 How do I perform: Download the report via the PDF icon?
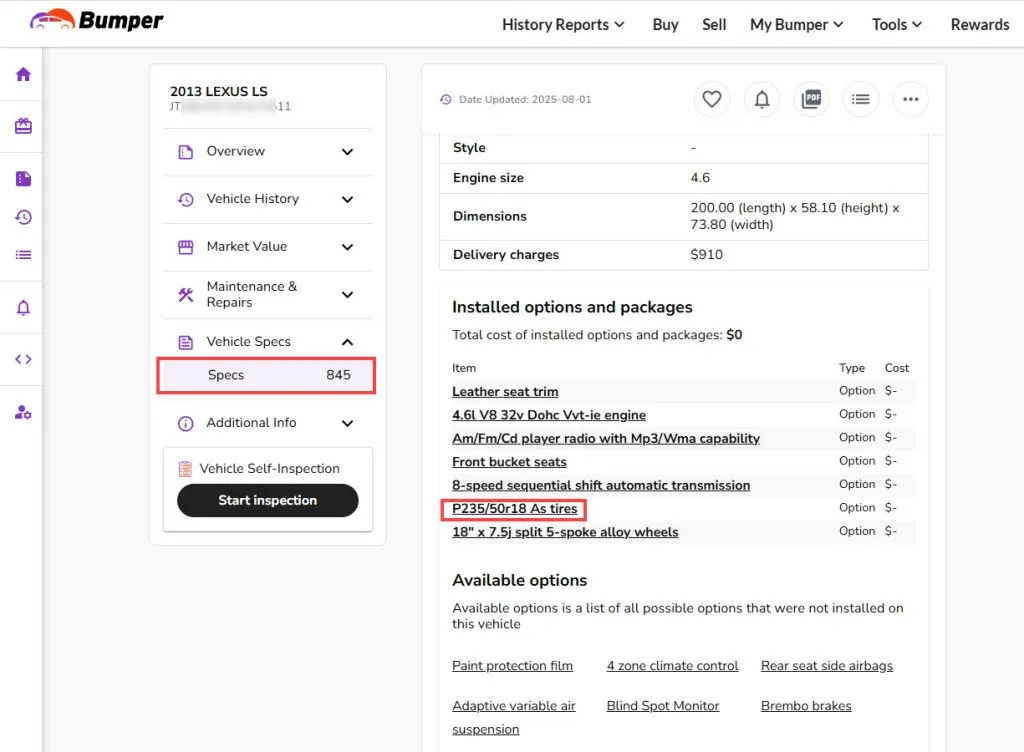point(811,99)
